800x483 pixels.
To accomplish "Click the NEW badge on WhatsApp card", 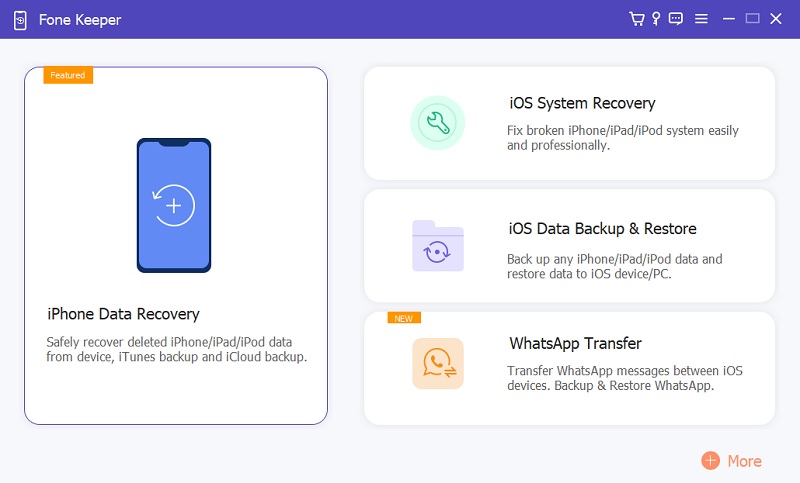I will [404, 318].
